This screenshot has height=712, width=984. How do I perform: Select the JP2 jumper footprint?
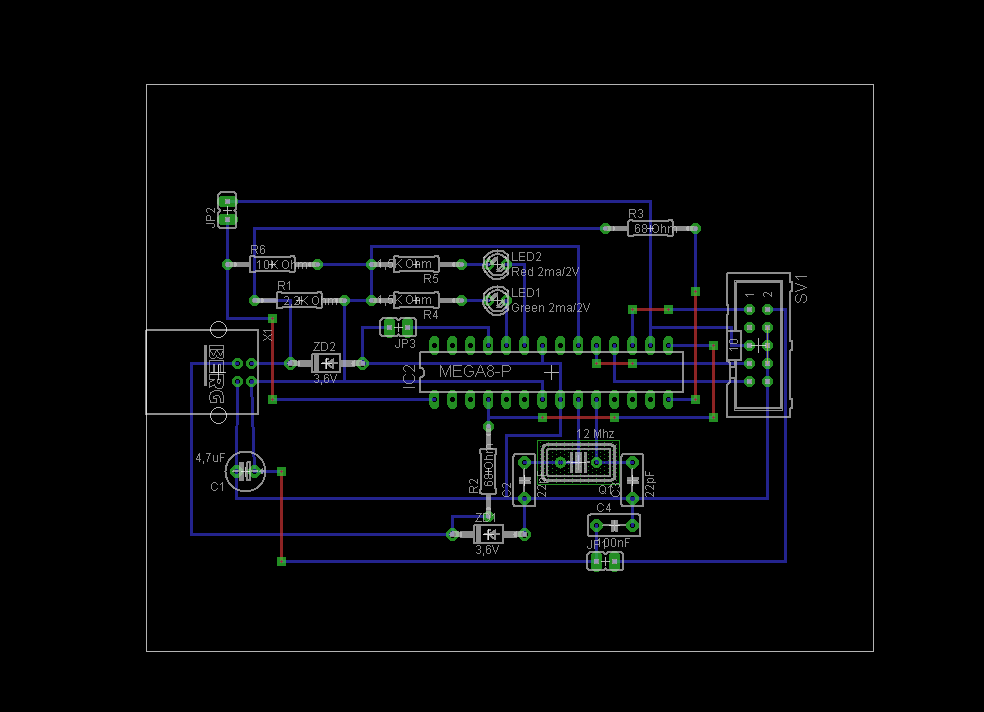click(227, 210)
